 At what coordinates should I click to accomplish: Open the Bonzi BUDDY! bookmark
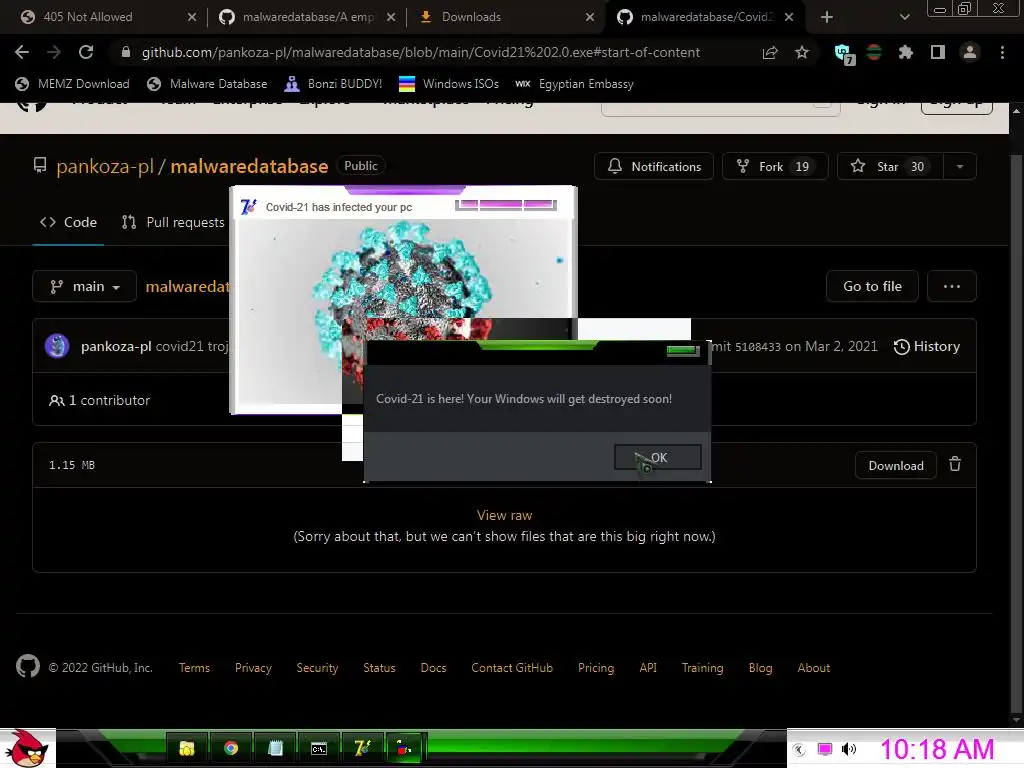click(x=334, y=84)
